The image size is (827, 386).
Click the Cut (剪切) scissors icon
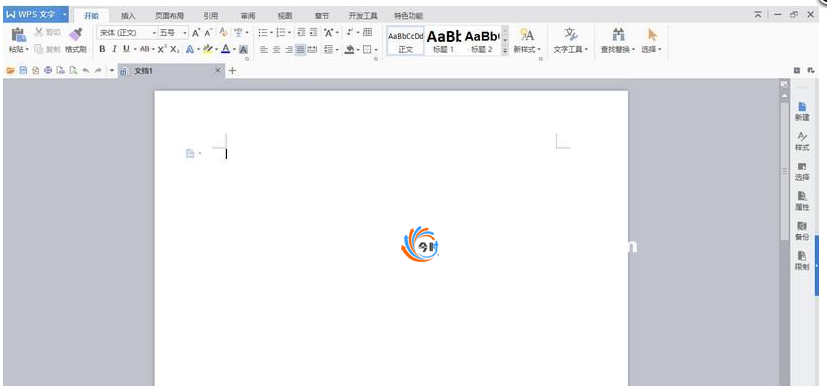39,33
